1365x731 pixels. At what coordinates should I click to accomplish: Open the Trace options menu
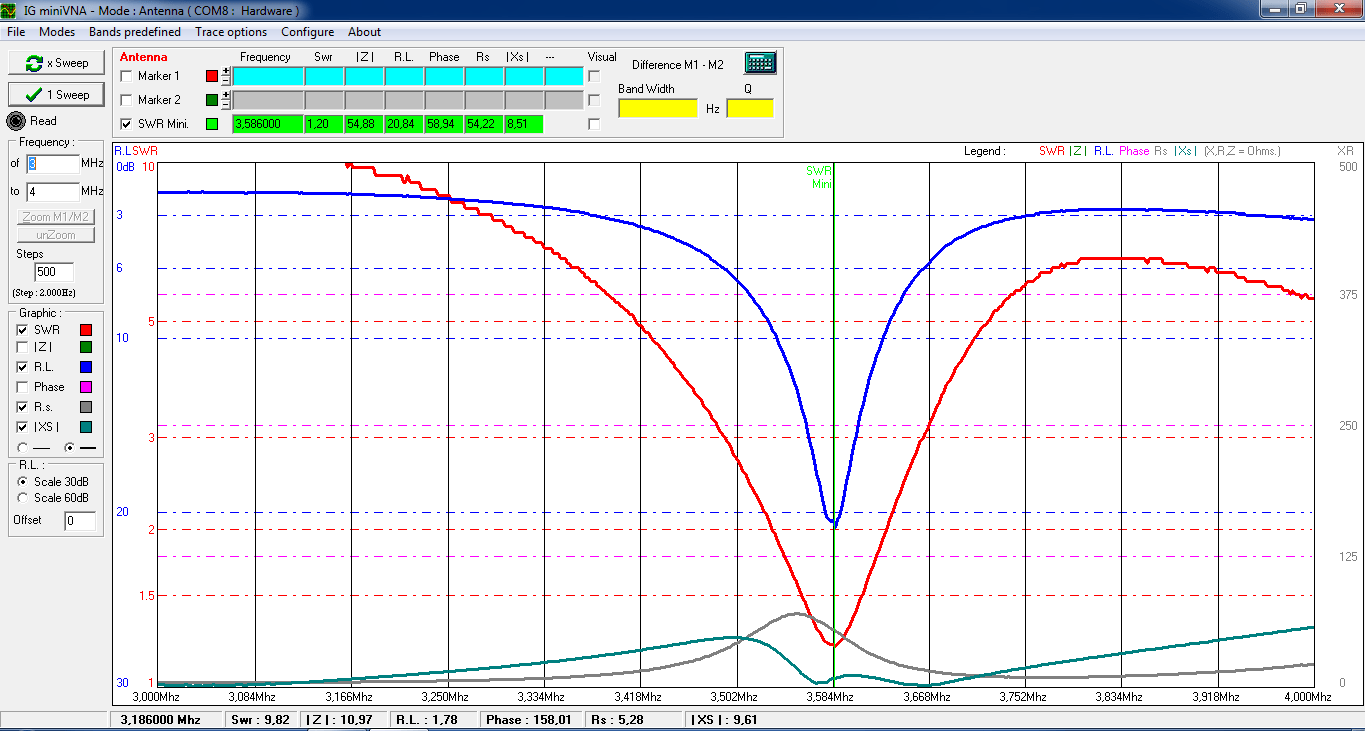(x=231, y=32)
